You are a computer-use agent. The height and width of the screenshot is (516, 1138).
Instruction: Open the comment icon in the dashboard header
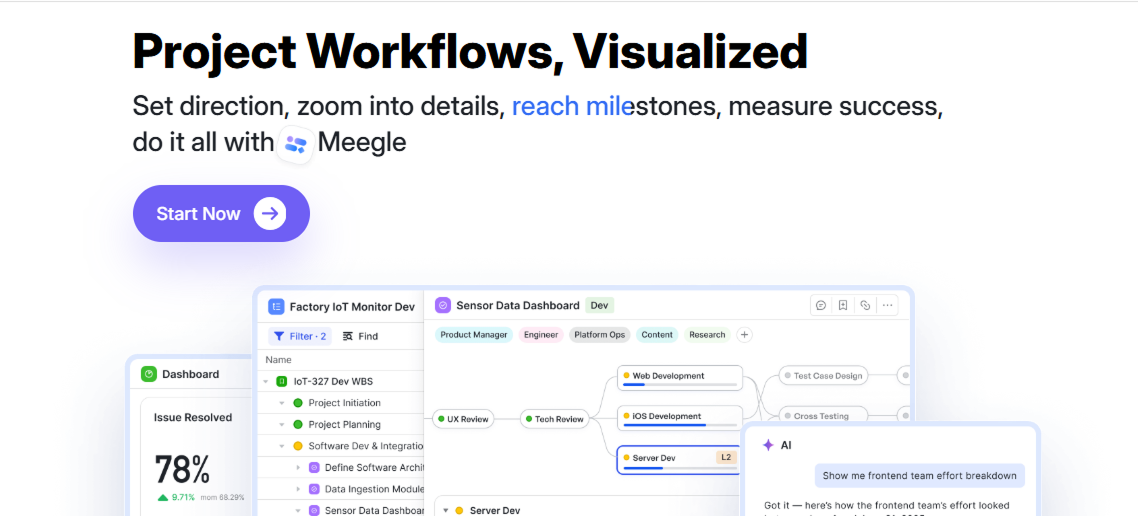click(x=821, y=305)
